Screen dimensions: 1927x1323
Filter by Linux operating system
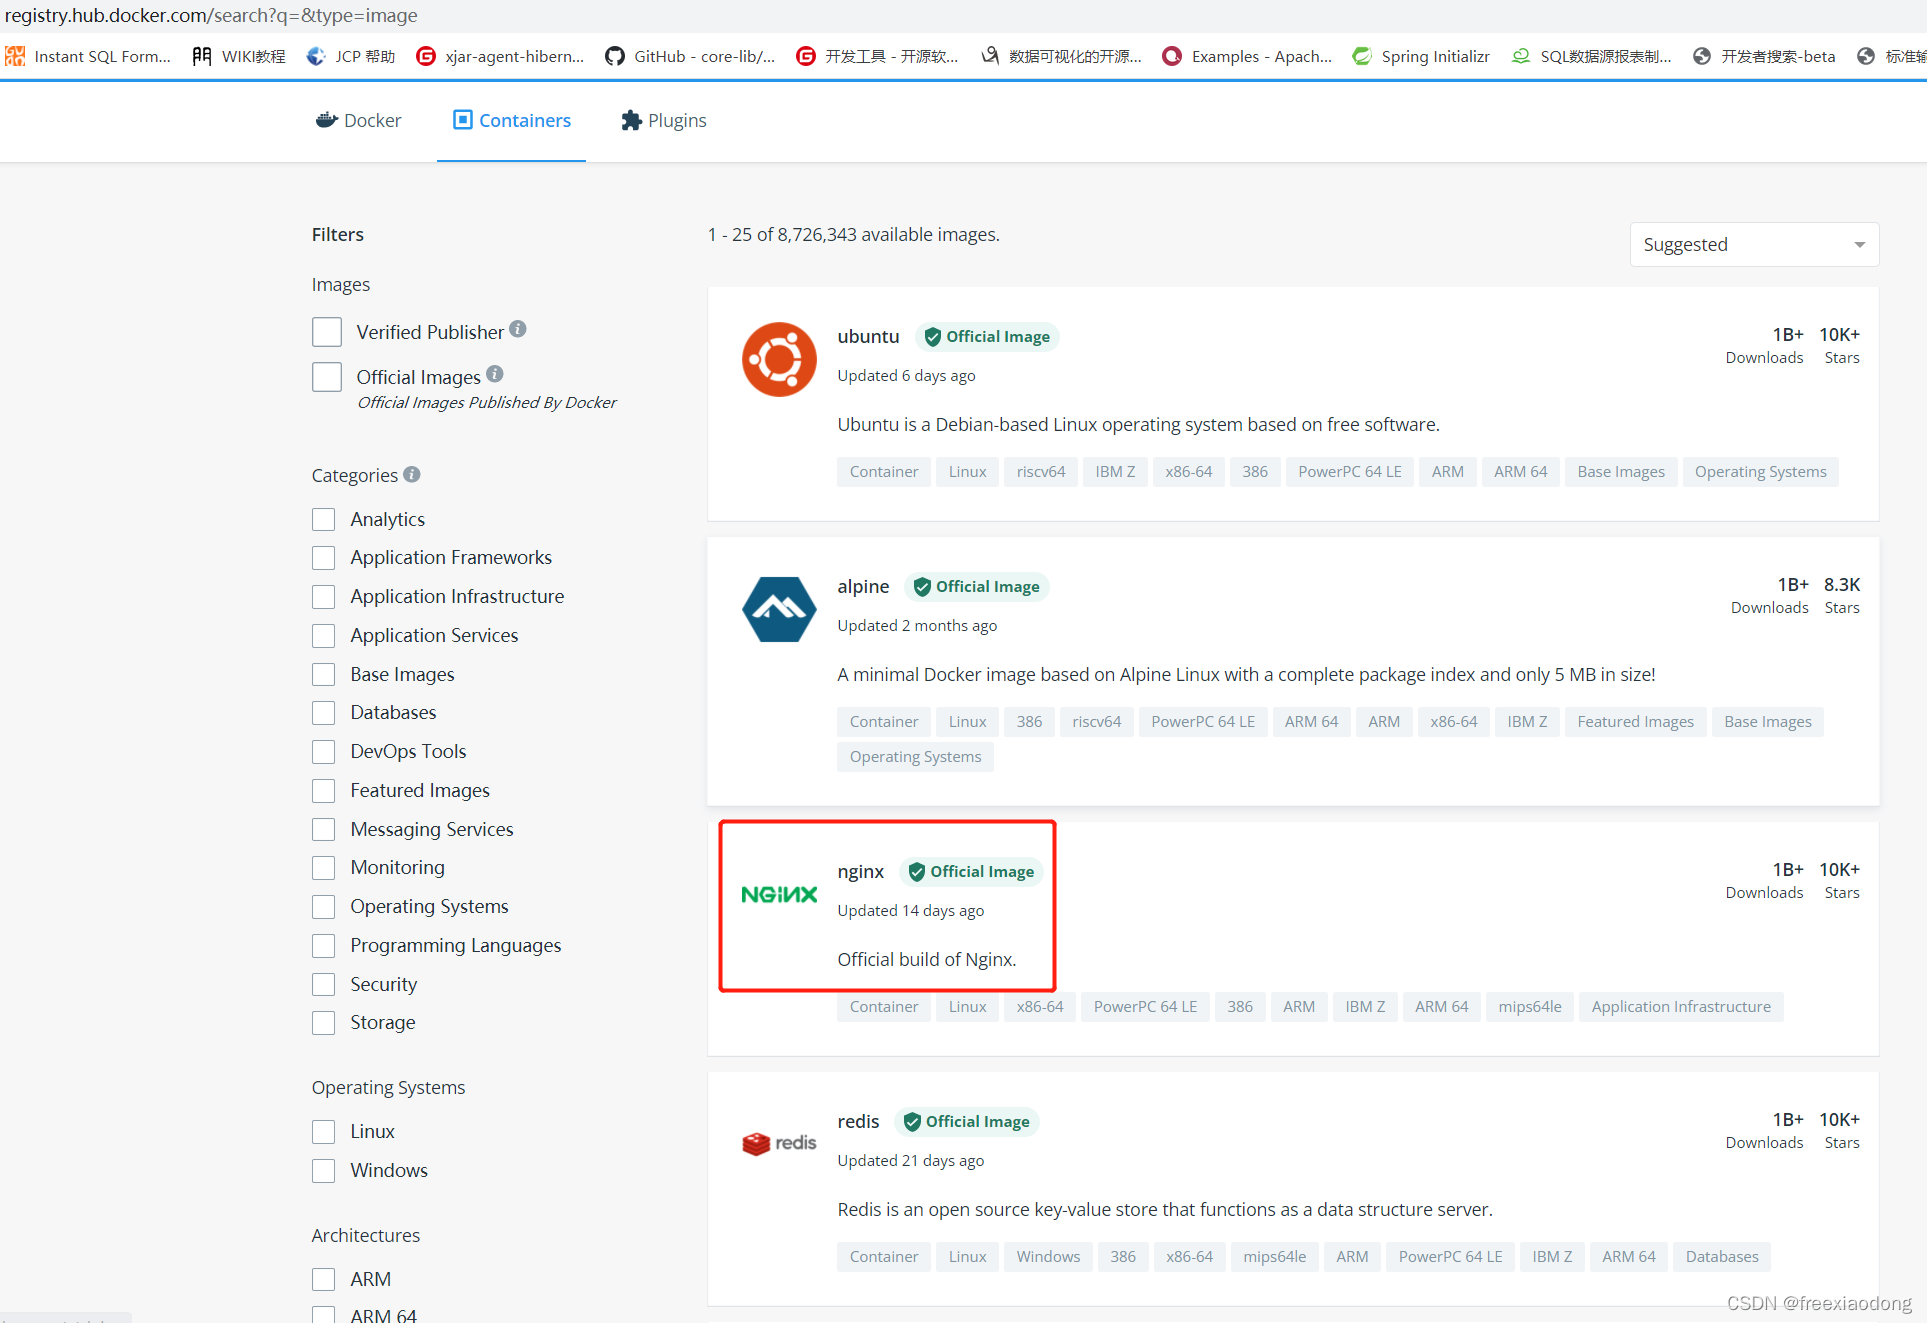pos(323,1131)
